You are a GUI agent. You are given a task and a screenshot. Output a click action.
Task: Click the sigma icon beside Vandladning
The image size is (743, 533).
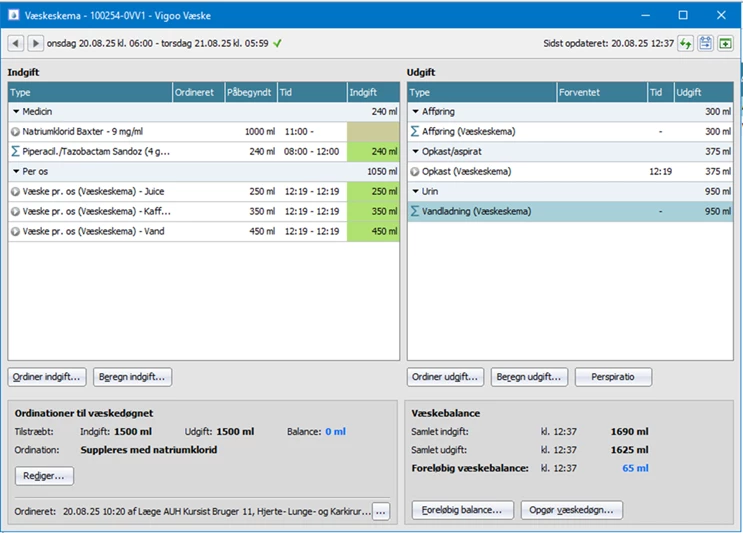coord(415,211)
